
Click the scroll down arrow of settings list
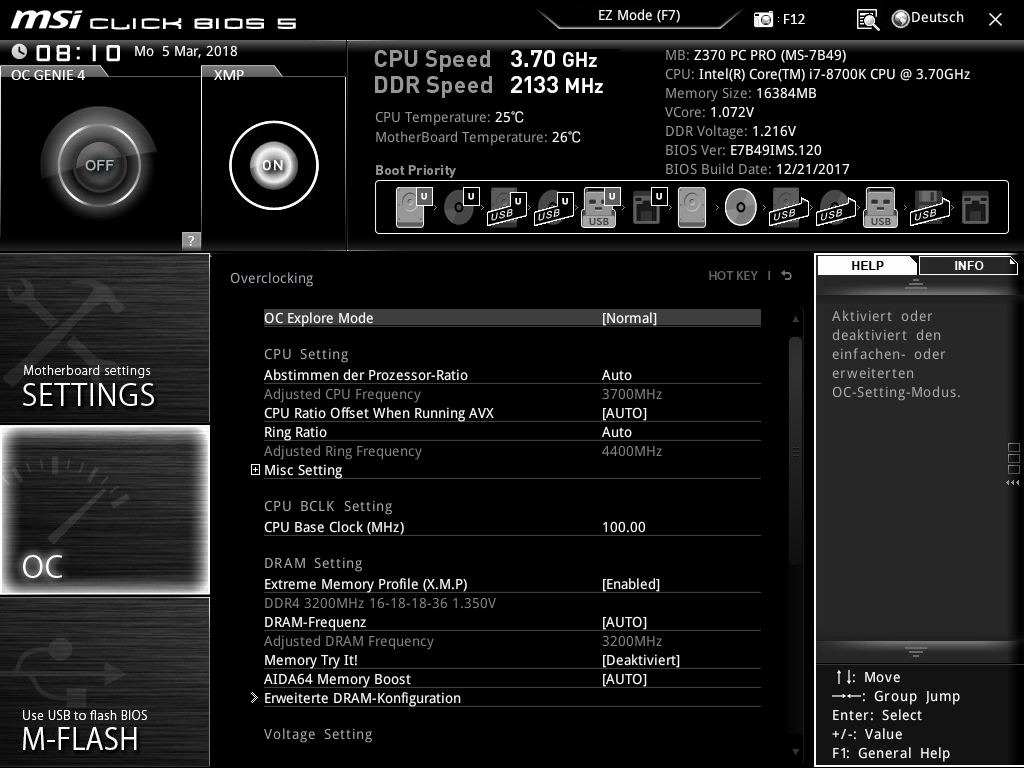pos(795,752)
